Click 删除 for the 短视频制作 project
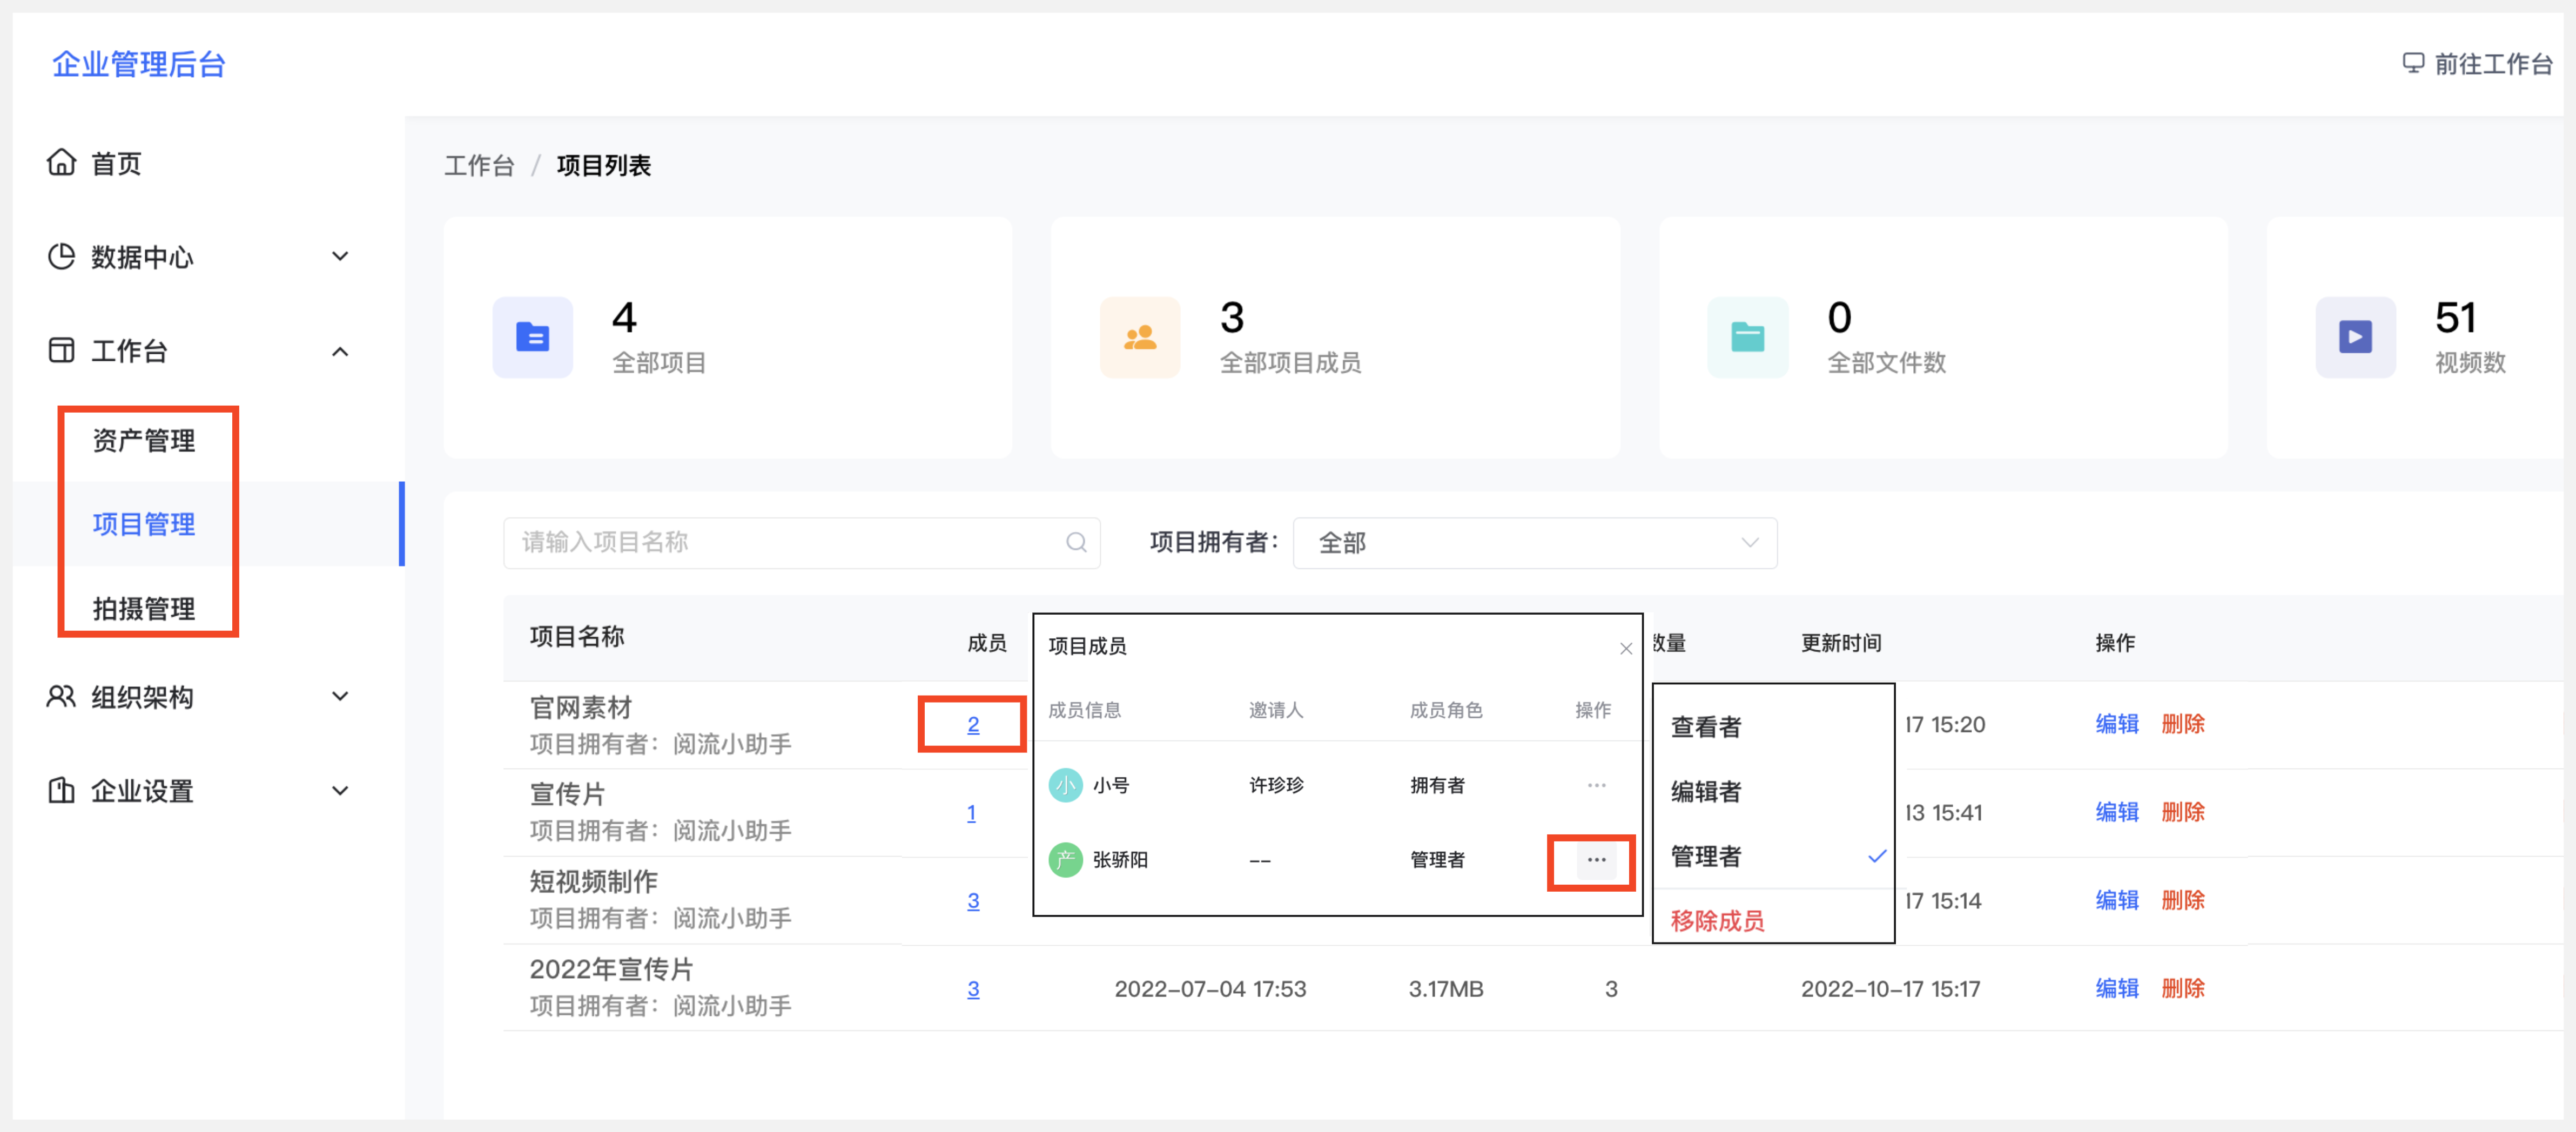The height and width of the screenshot is (1132, 2576). point(2182,899)
